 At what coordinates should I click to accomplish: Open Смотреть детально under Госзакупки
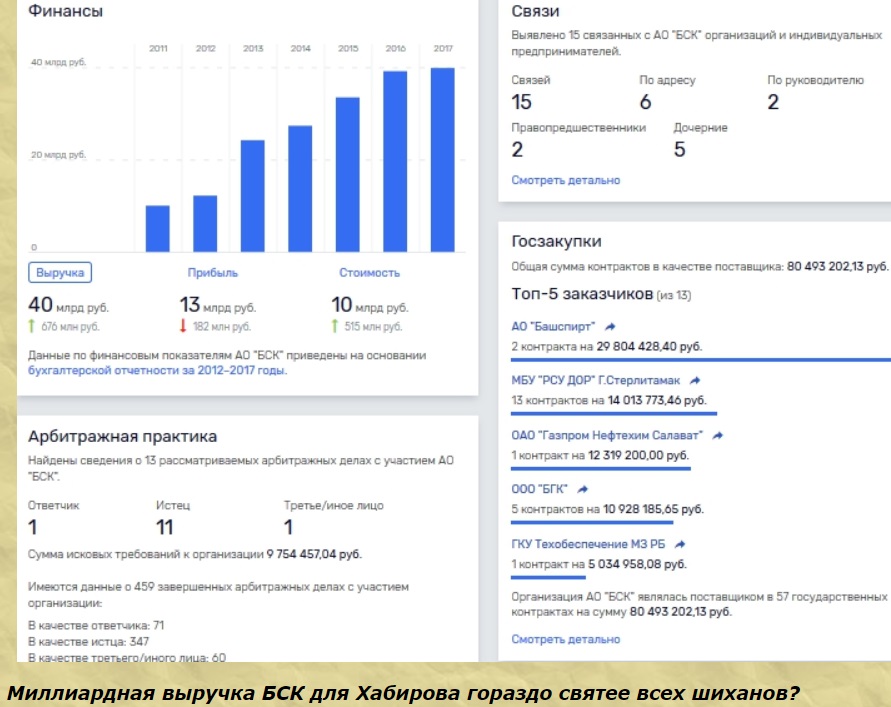coord(565,638)
